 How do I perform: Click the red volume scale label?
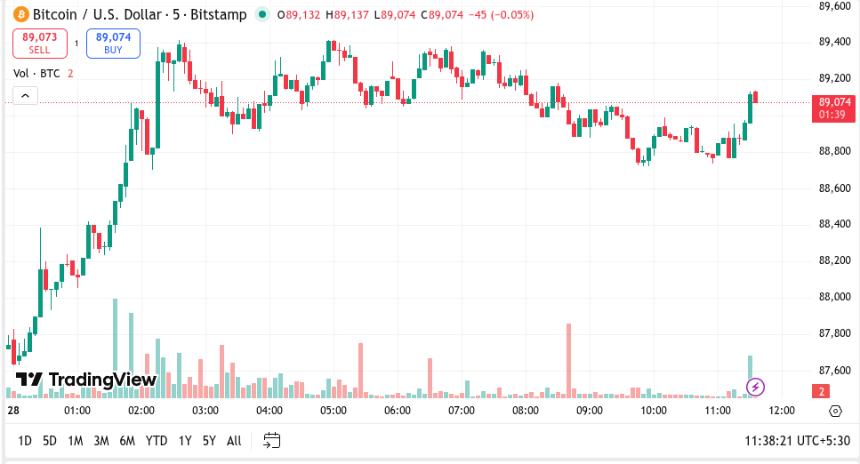coord(820,391)
